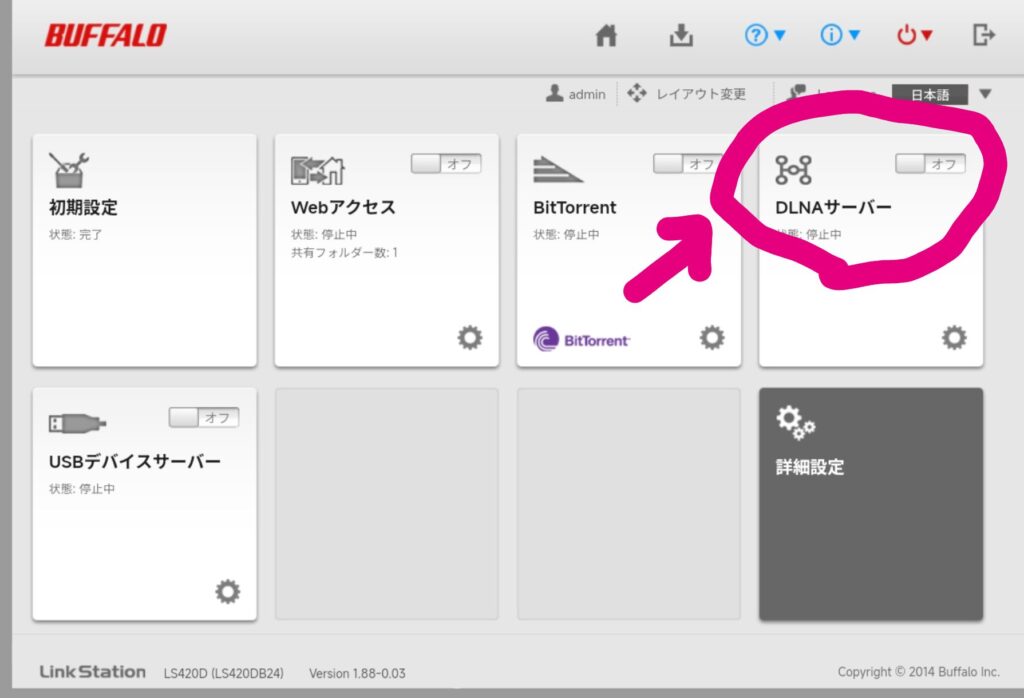Image resolution: width=1024 pixels, height=698 pixels.
Task: Click 初期設定 状態: 完了 status text
Action: point(76,234)
